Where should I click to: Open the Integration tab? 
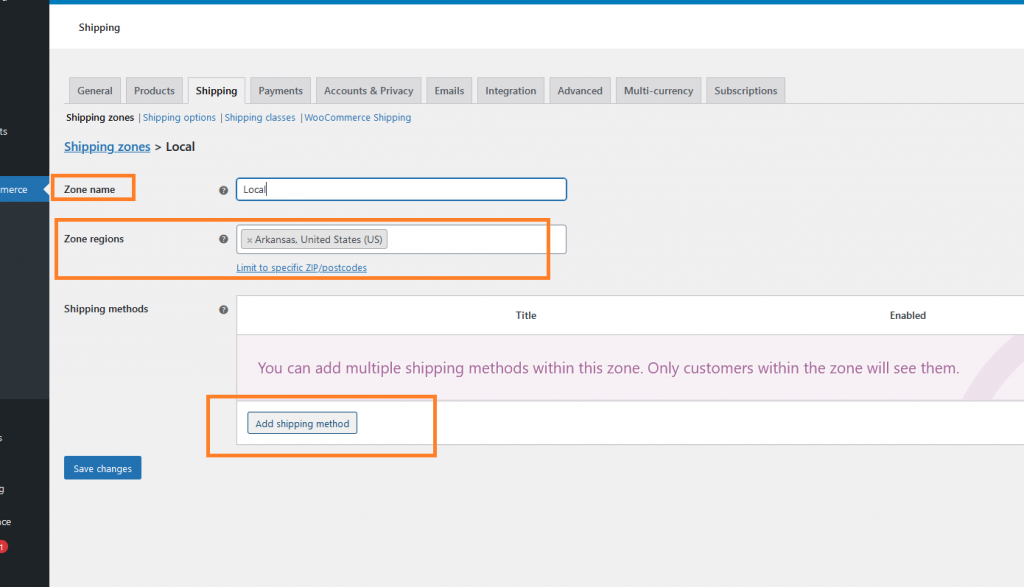point(510,91)
